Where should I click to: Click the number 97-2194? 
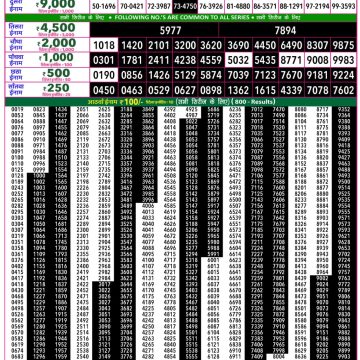[x=317, y=6]
